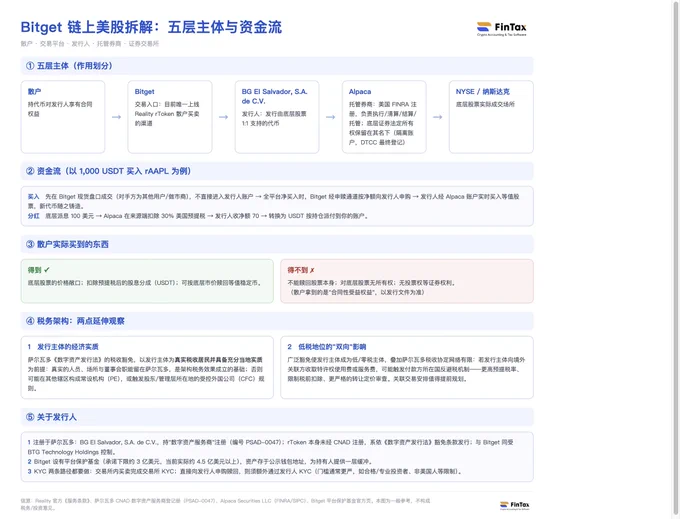Viewport: 680px width, 519px height.
Task: Click the heading '1 发行主体的经济实质'
Action: [x=63, y=347]
